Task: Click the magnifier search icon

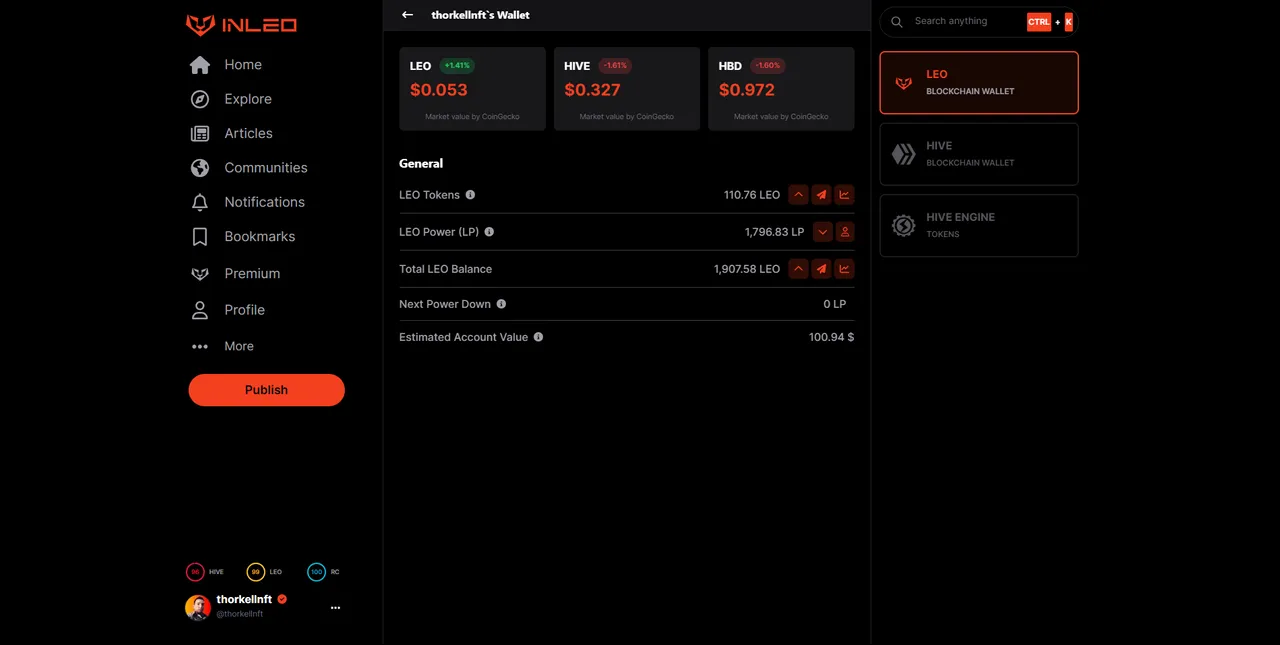Action: point(897,22)
